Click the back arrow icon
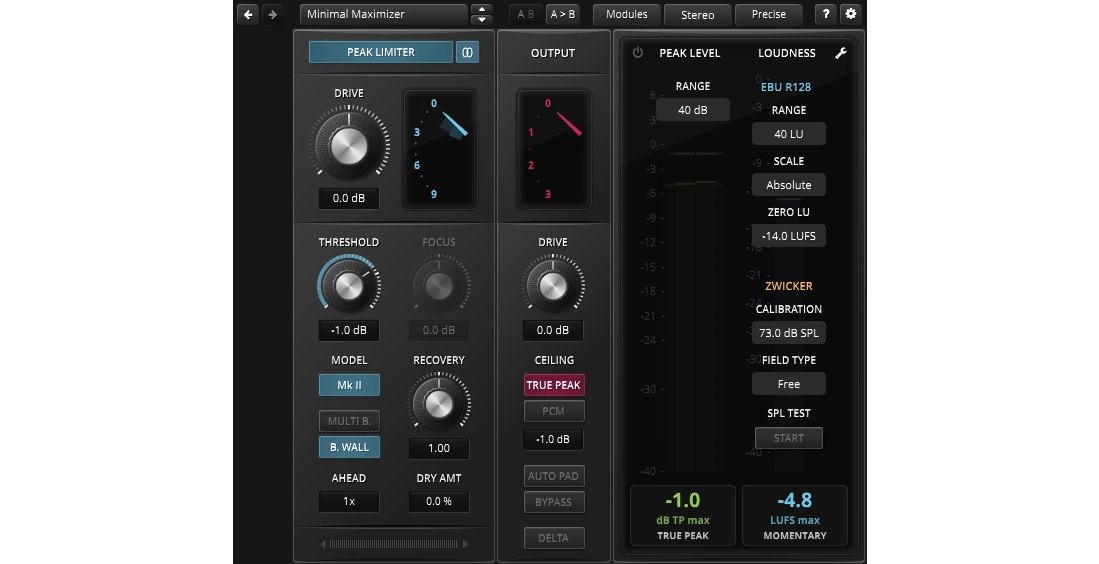 click(248, 14)
